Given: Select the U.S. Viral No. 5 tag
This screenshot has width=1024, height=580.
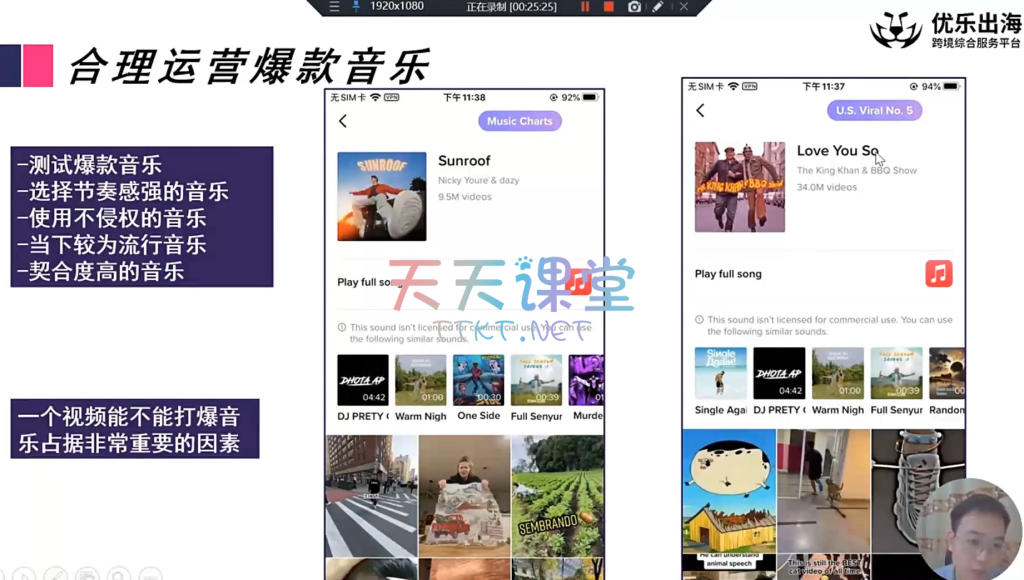Looking at the screenshot, I should [874, 111].
